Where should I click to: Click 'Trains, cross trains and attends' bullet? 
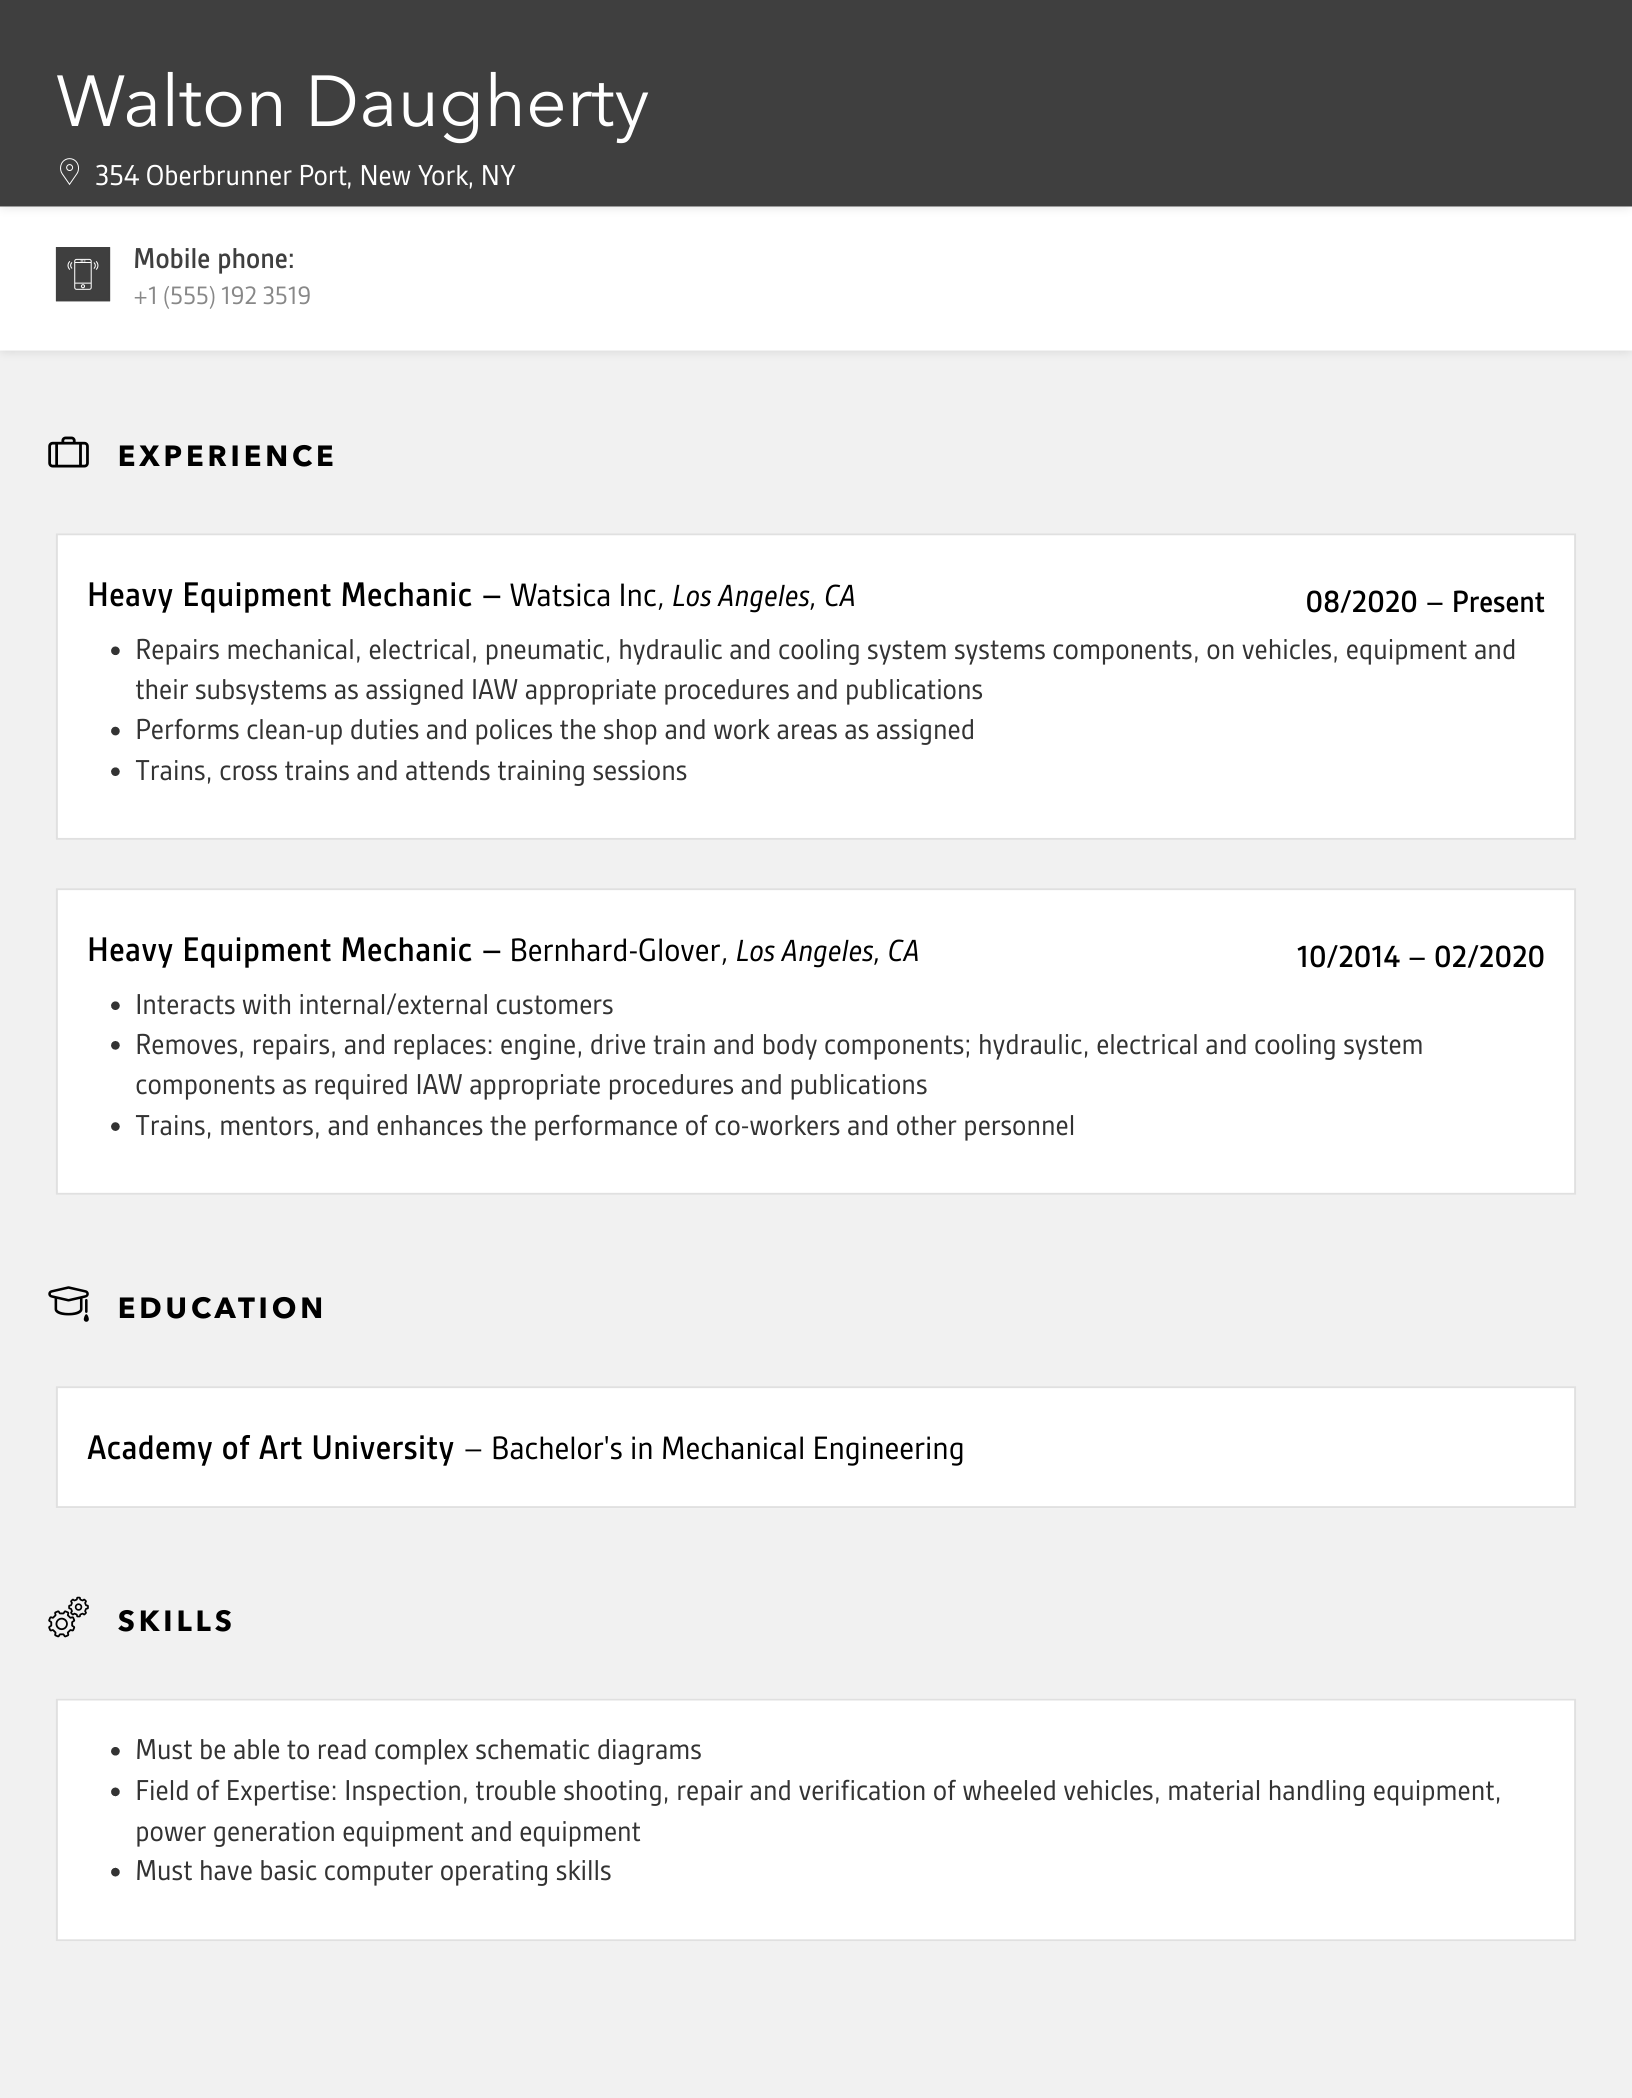411,771
